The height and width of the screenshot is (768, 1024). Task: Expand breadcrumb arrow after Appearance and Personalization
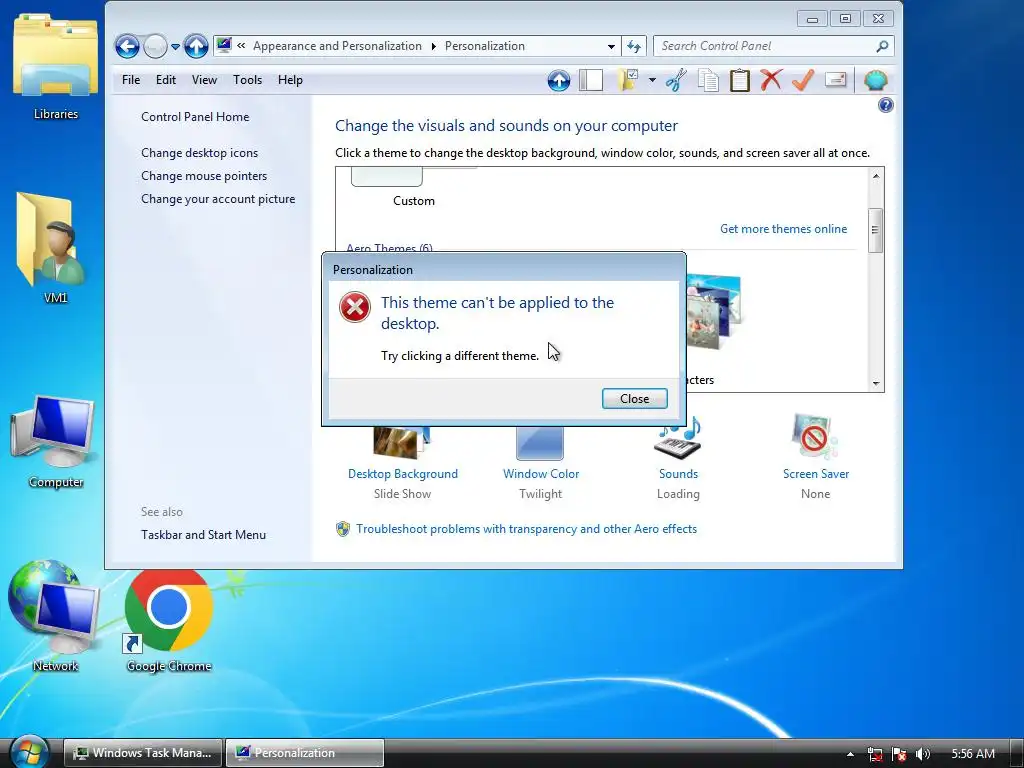[433, 46]
